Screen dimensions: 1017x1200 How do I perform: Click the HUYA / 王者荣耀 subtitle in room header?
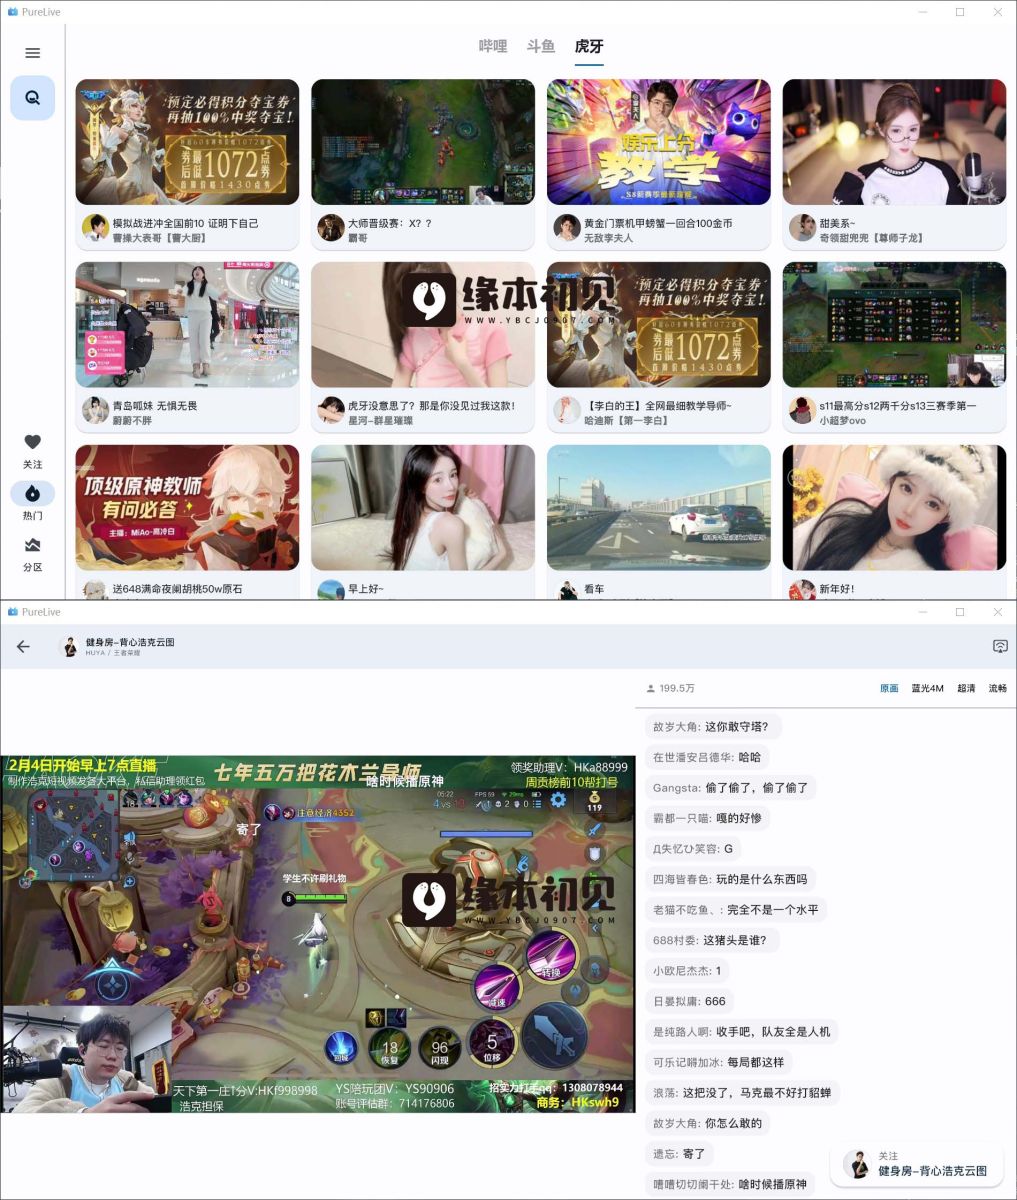tap(113, 653)
